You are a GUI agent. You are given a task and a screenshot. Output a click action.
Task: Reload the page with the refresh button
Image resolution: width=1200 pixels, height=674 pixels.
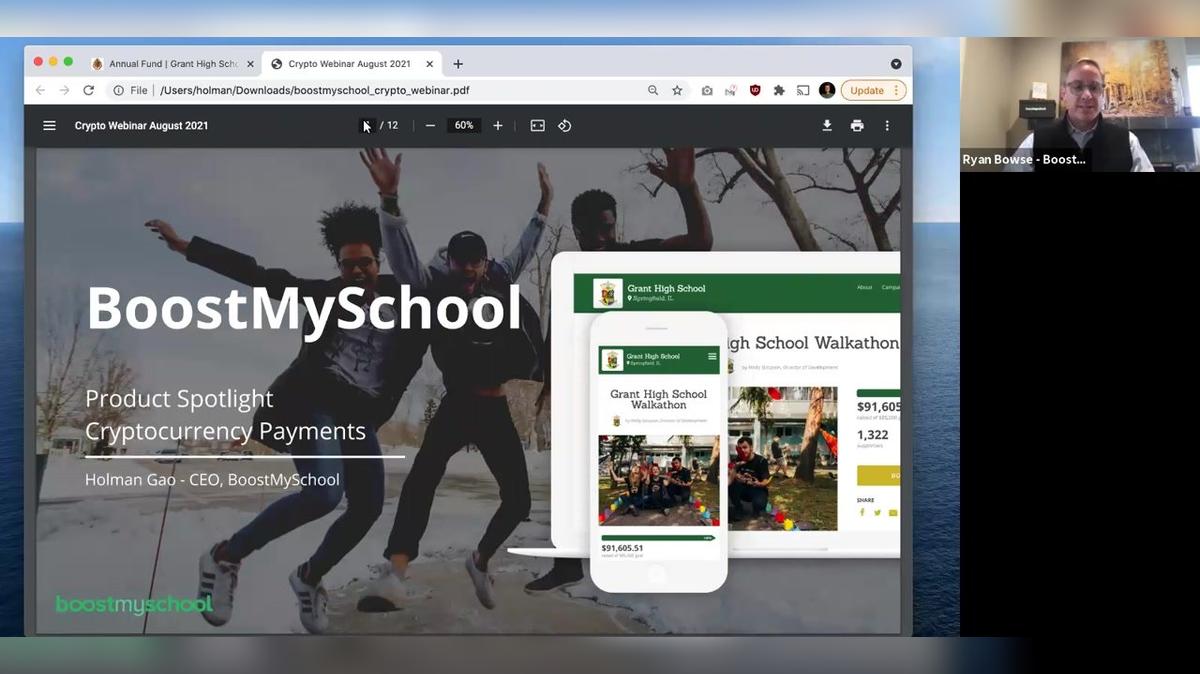[x=89, y=90]
